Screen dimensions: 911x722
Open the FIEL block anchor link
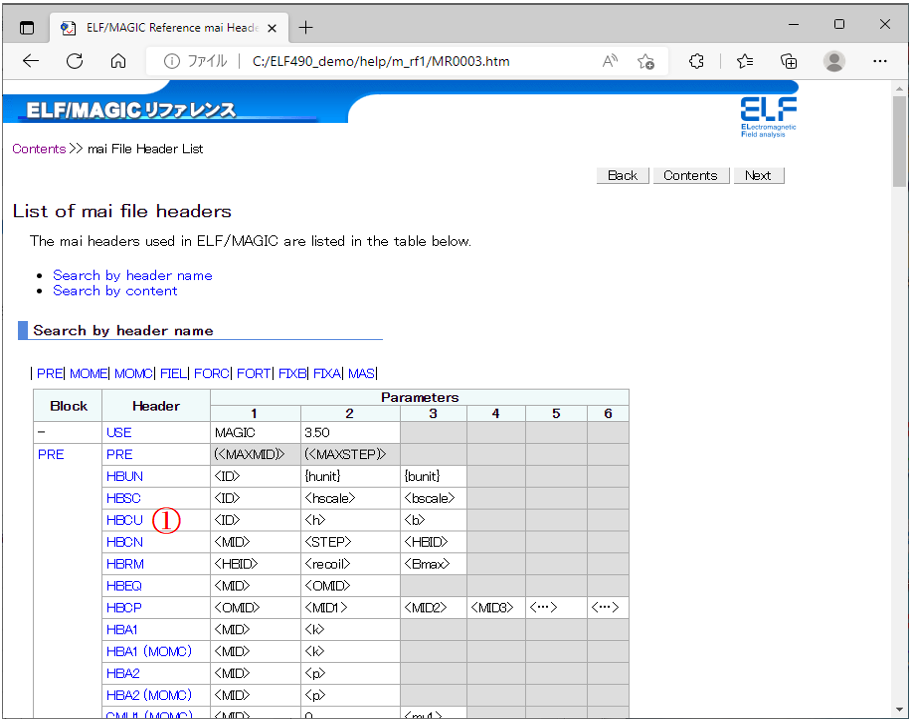pyautogui.click(x=174, y=373)
